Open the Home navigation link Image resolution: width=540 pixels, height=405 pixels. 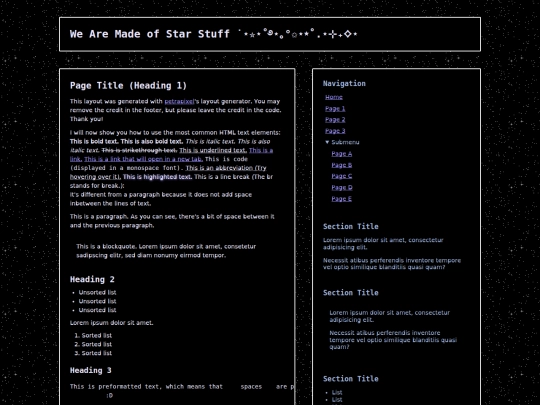(334, 97)
